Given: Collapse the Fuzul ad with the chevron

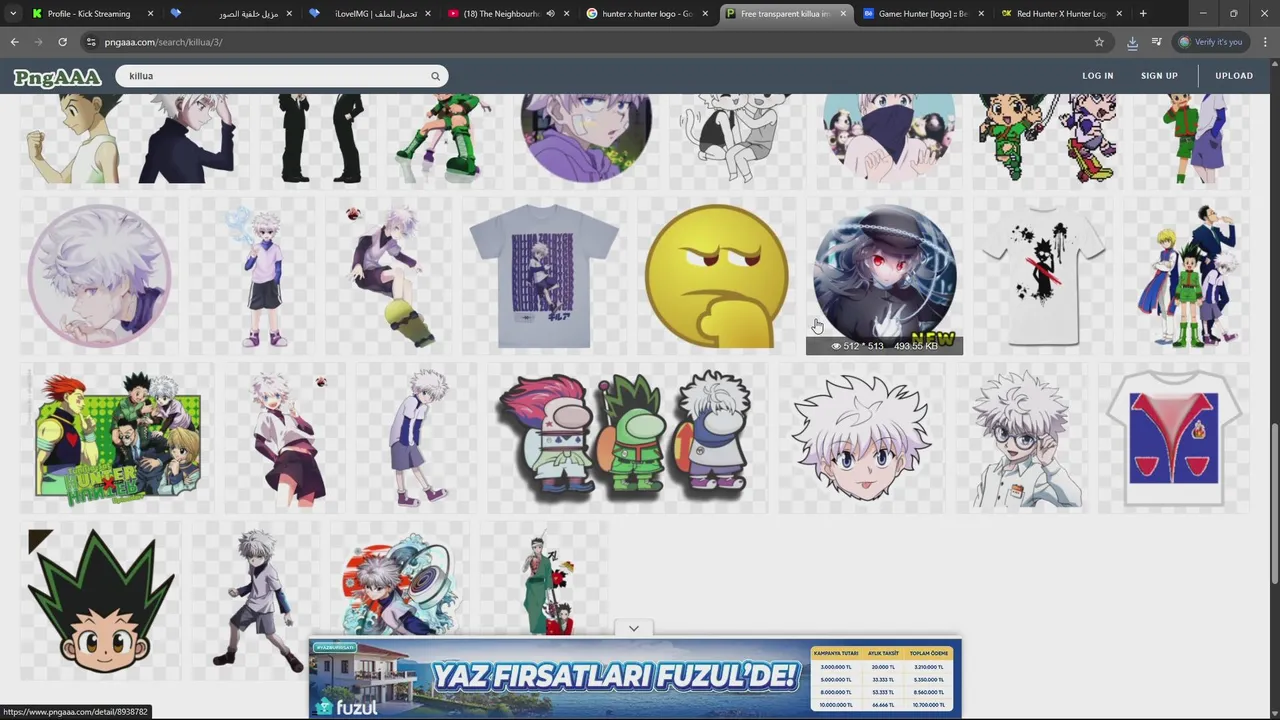Looking at the screenshot, I should [x=633, y=628].
